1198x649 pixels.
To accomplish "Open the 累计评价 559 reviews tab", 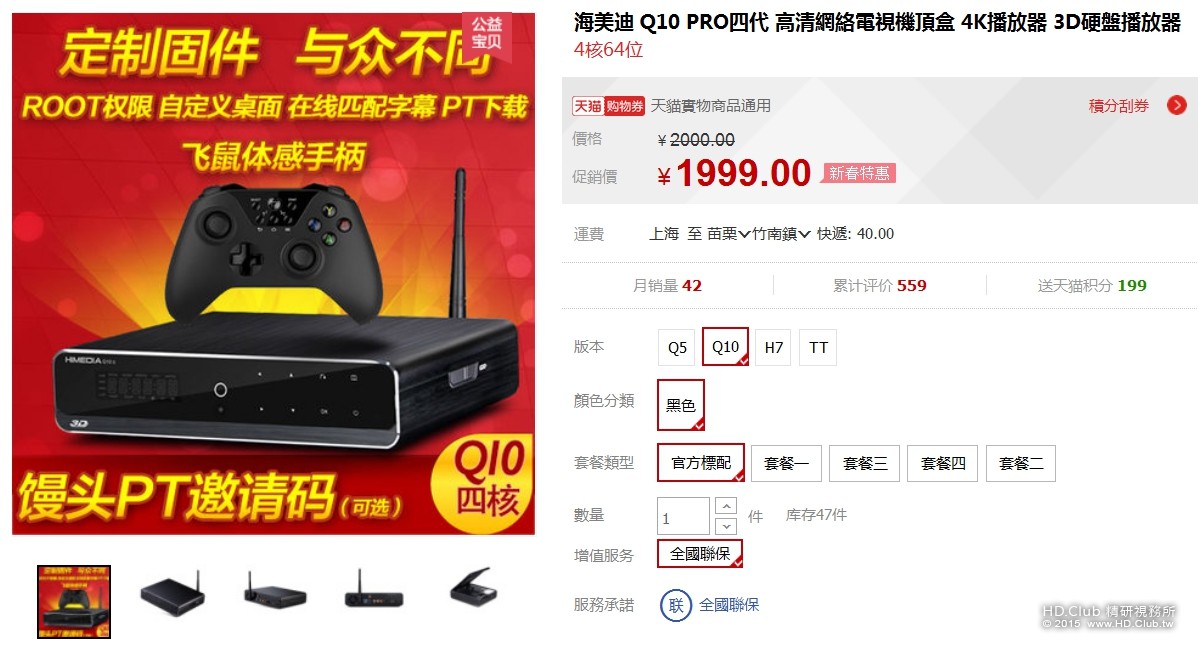I will click(x=879, y=285).
